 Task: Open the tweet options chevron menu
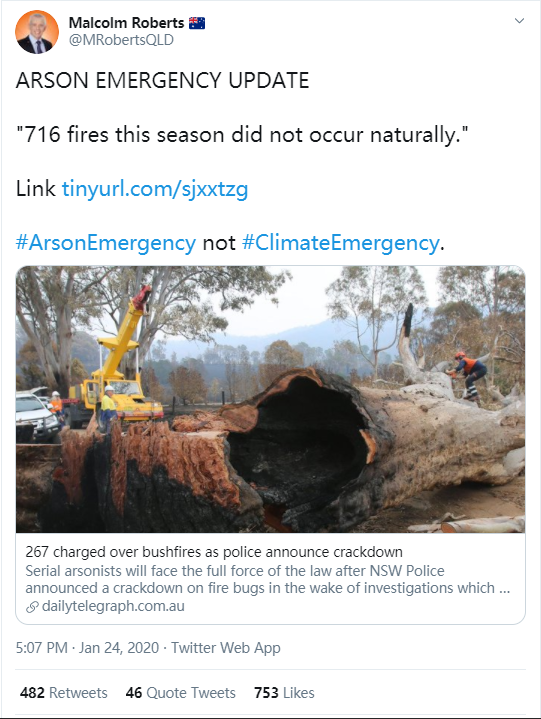click(519, 21)
